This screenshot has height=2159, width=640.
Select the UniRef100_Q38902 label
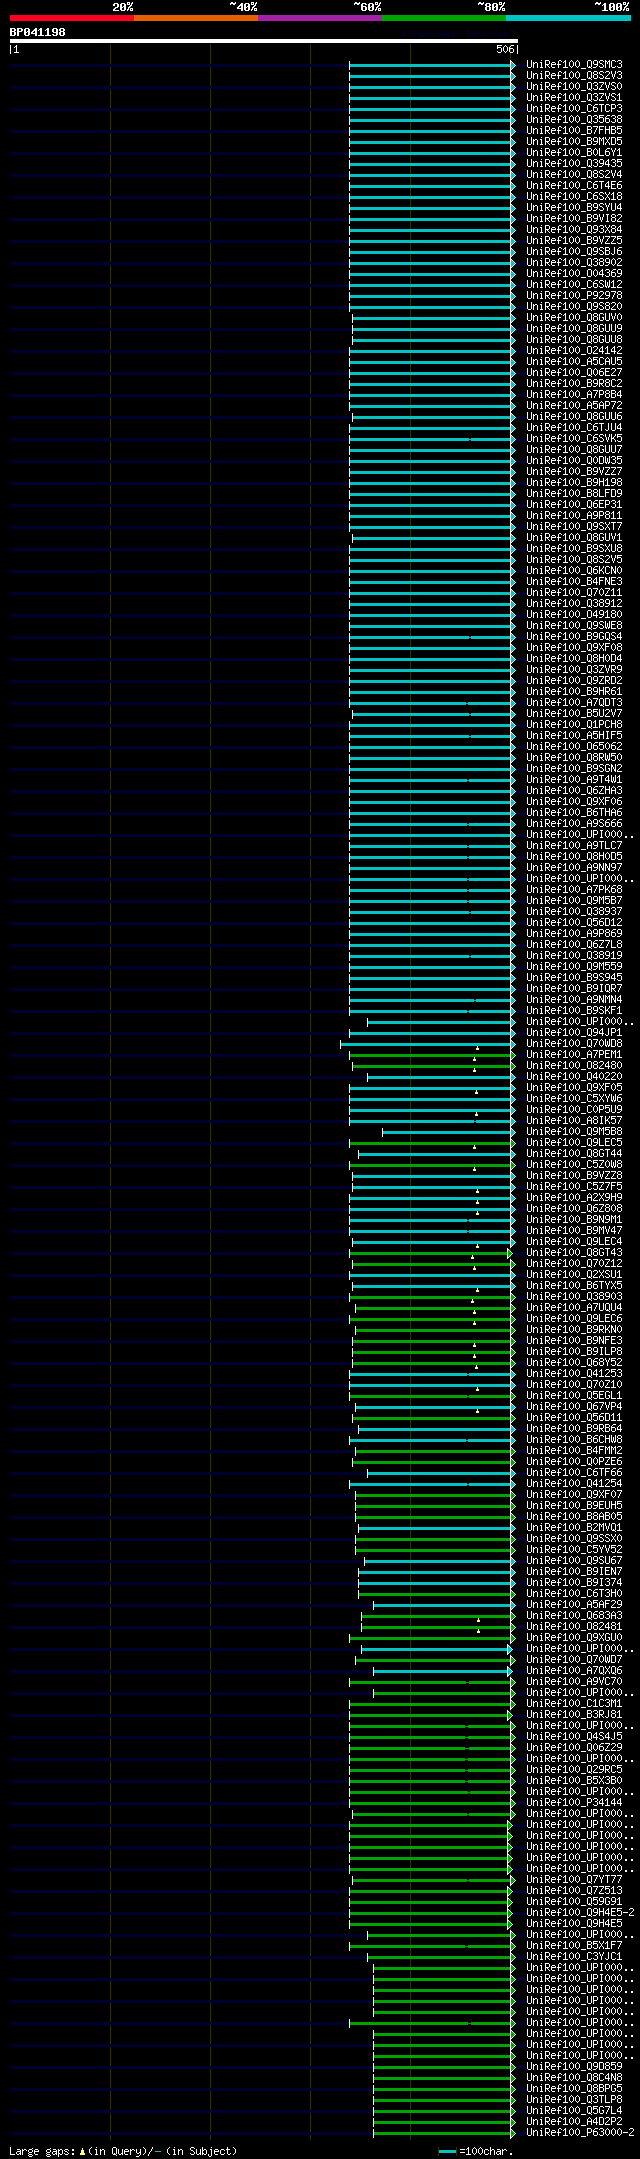click(x=574, y=262)
